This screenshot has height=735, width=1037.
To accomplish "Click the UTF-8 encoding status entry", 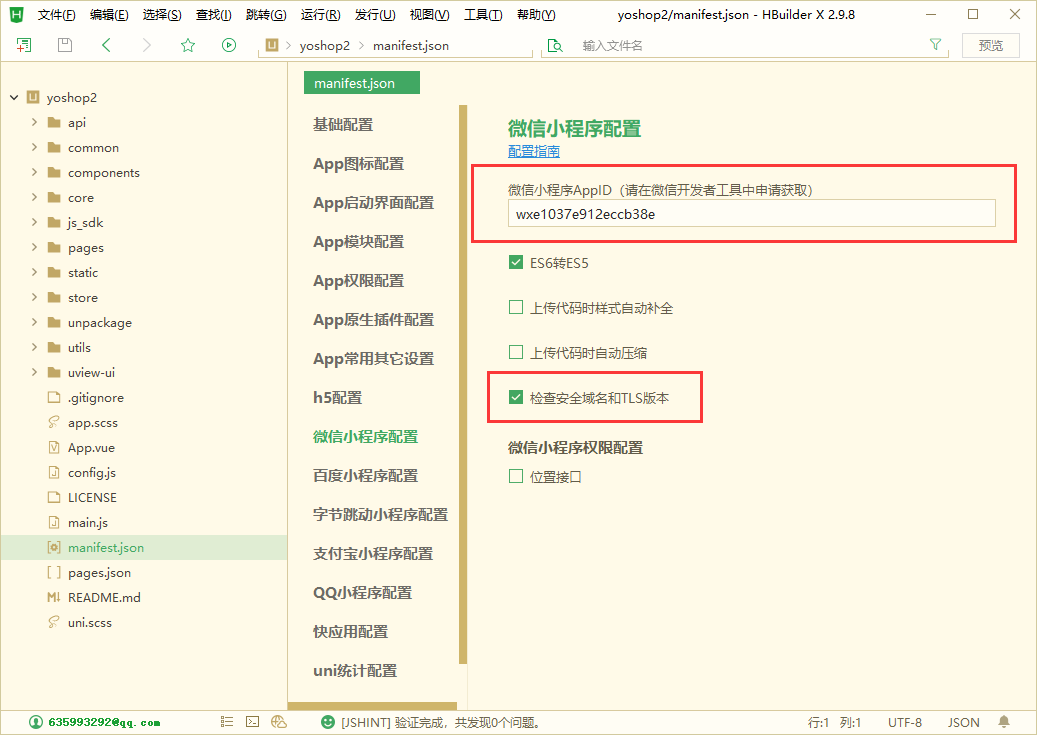I will (905, 722).
